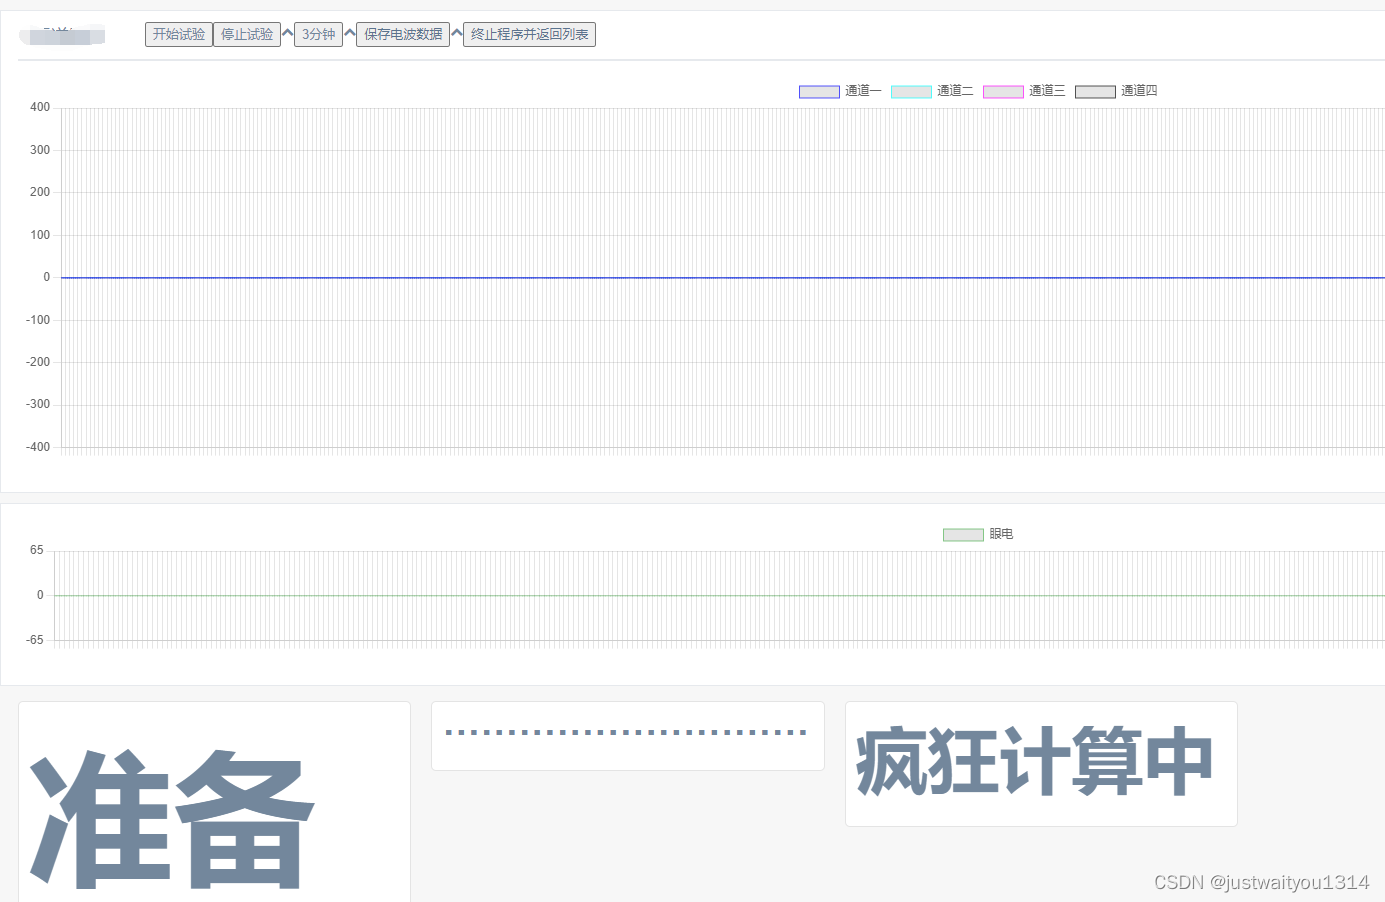Viewport: 1385px width, 902px height.
Task: Click 终止程序并返回列表 to return to list
Action: coord(529,35)
